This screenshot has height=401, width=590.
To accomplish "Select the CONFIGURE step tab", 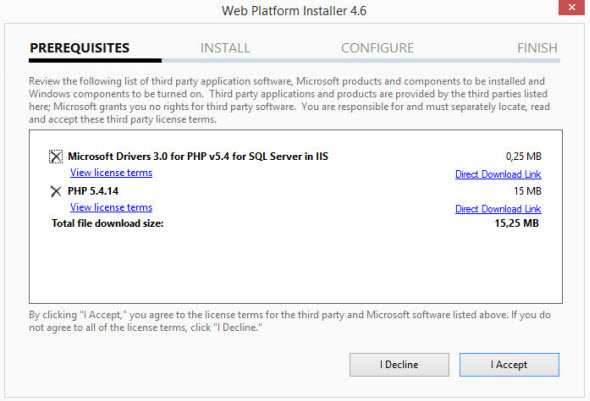I will [377, 48].
